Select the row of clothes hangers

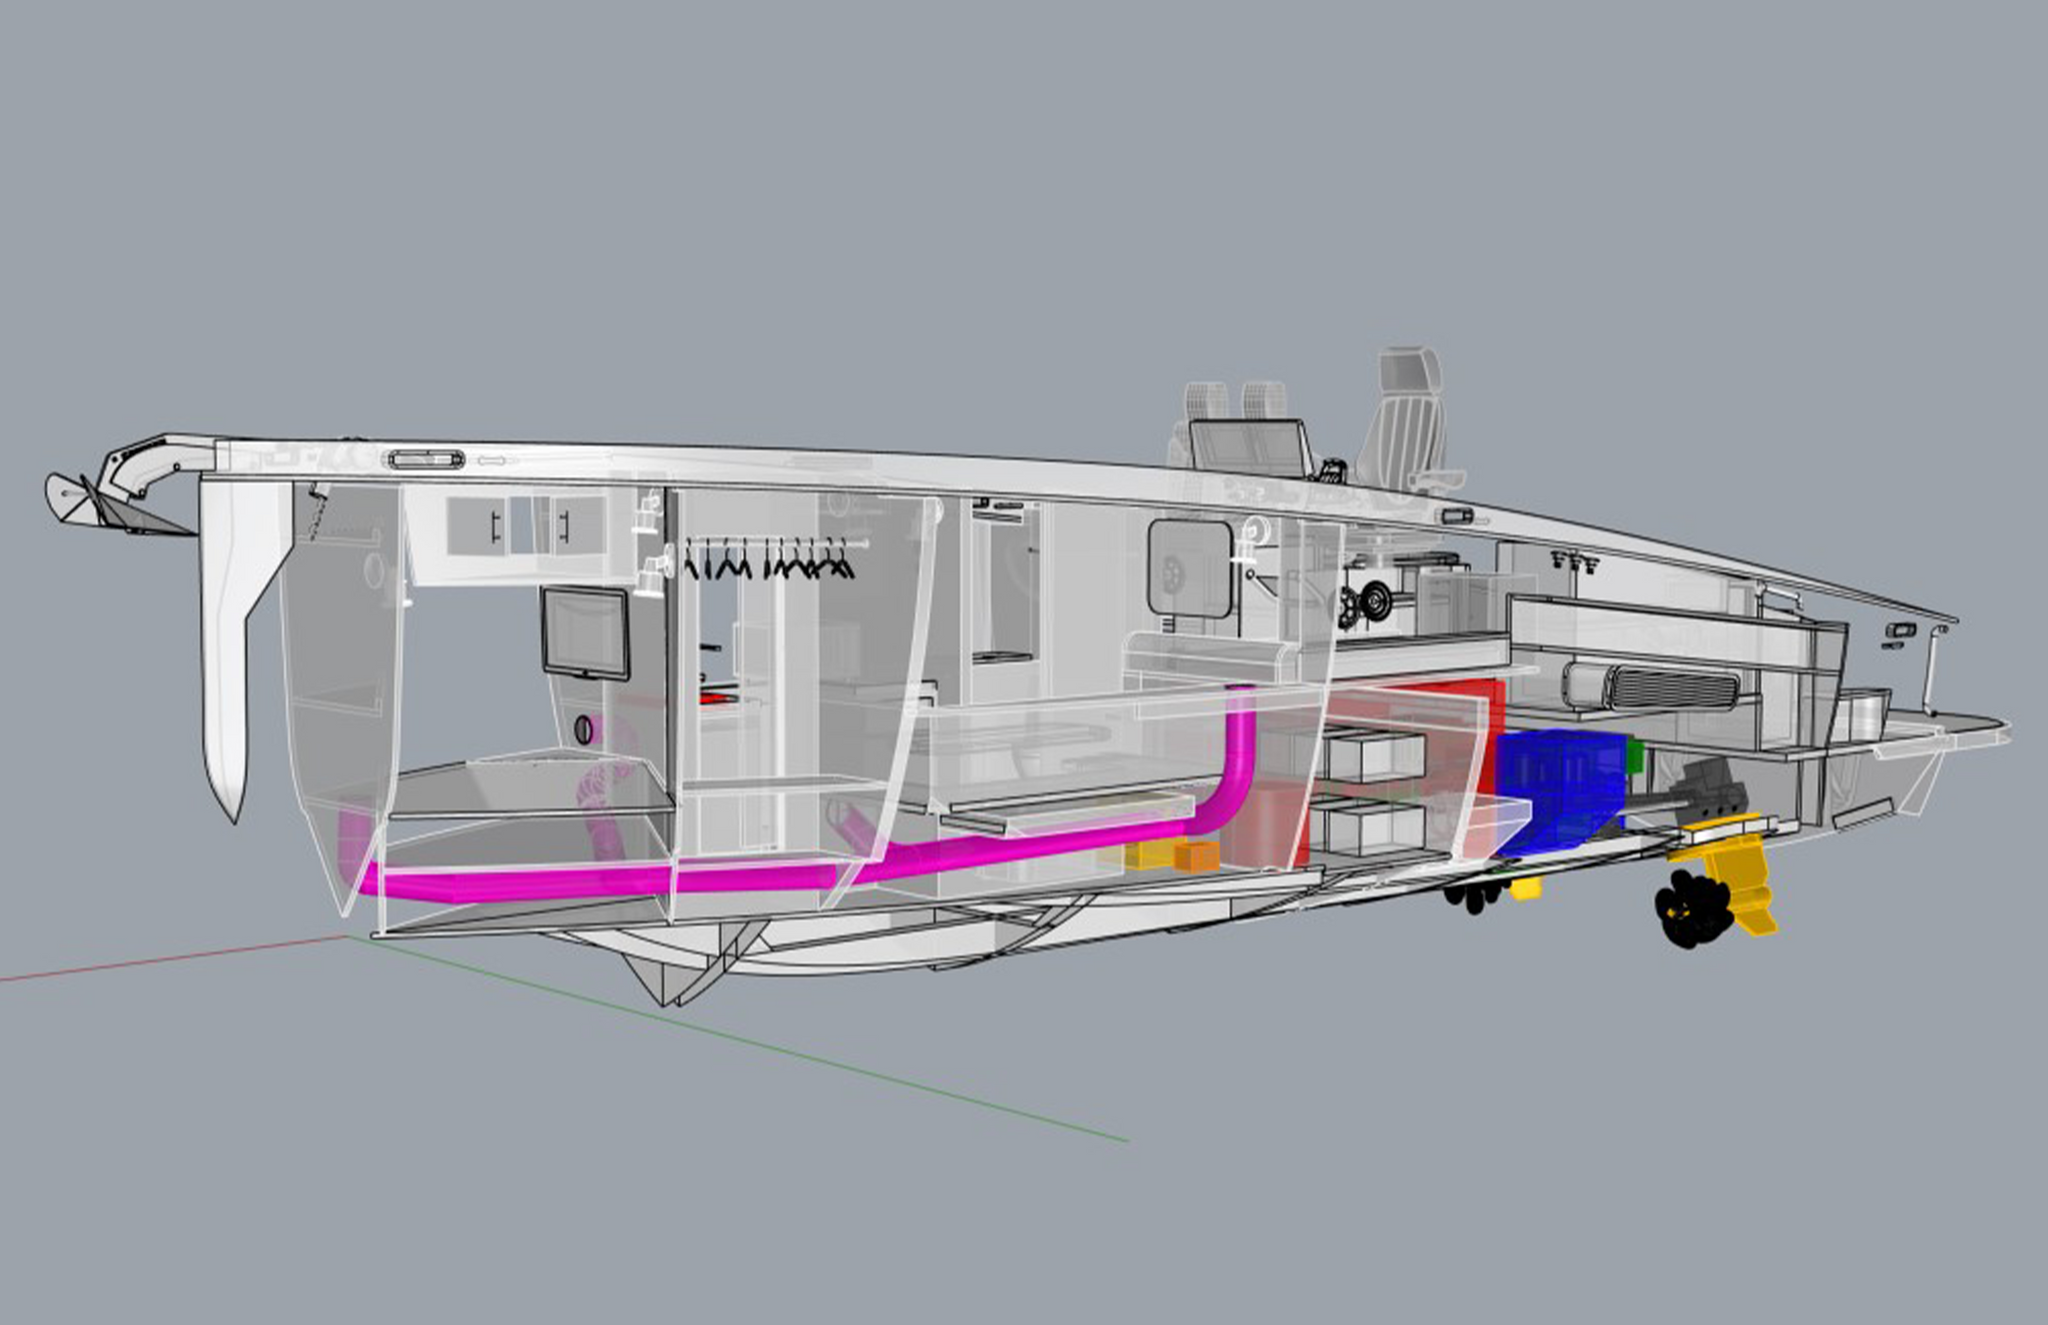point(768,559)
